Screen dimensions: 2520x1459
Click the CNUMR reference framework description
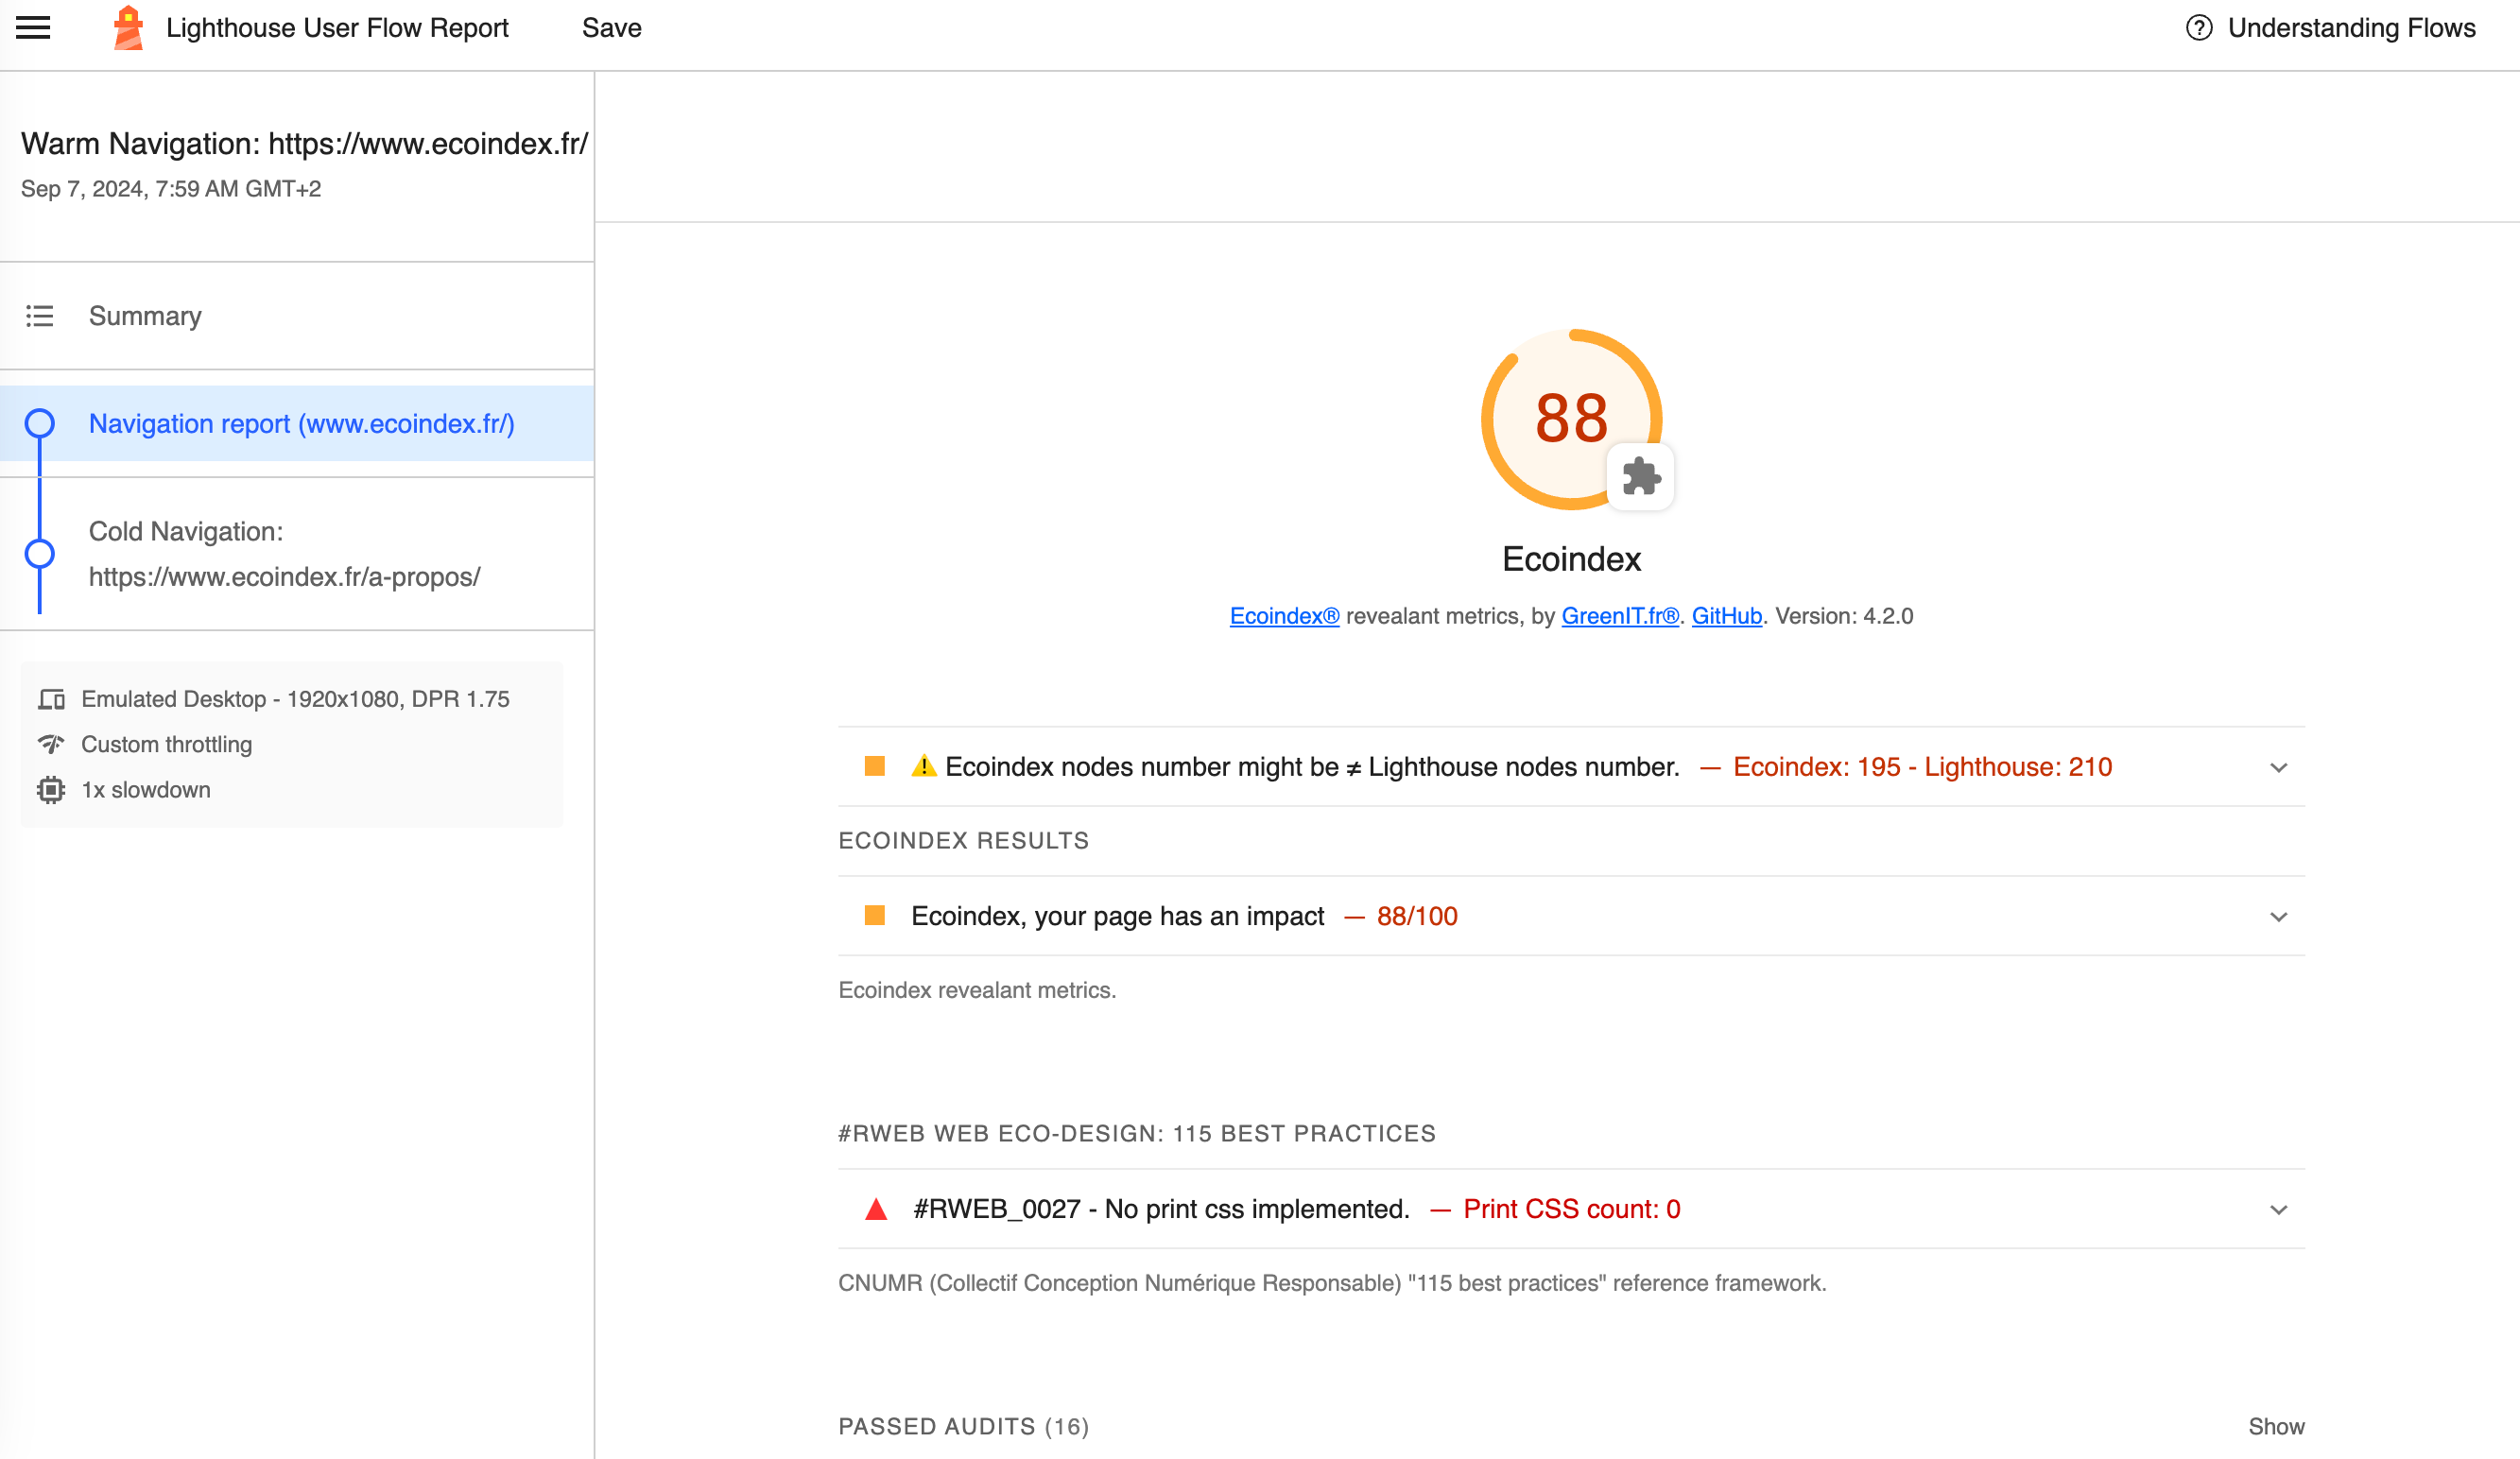point(1332,1283)
